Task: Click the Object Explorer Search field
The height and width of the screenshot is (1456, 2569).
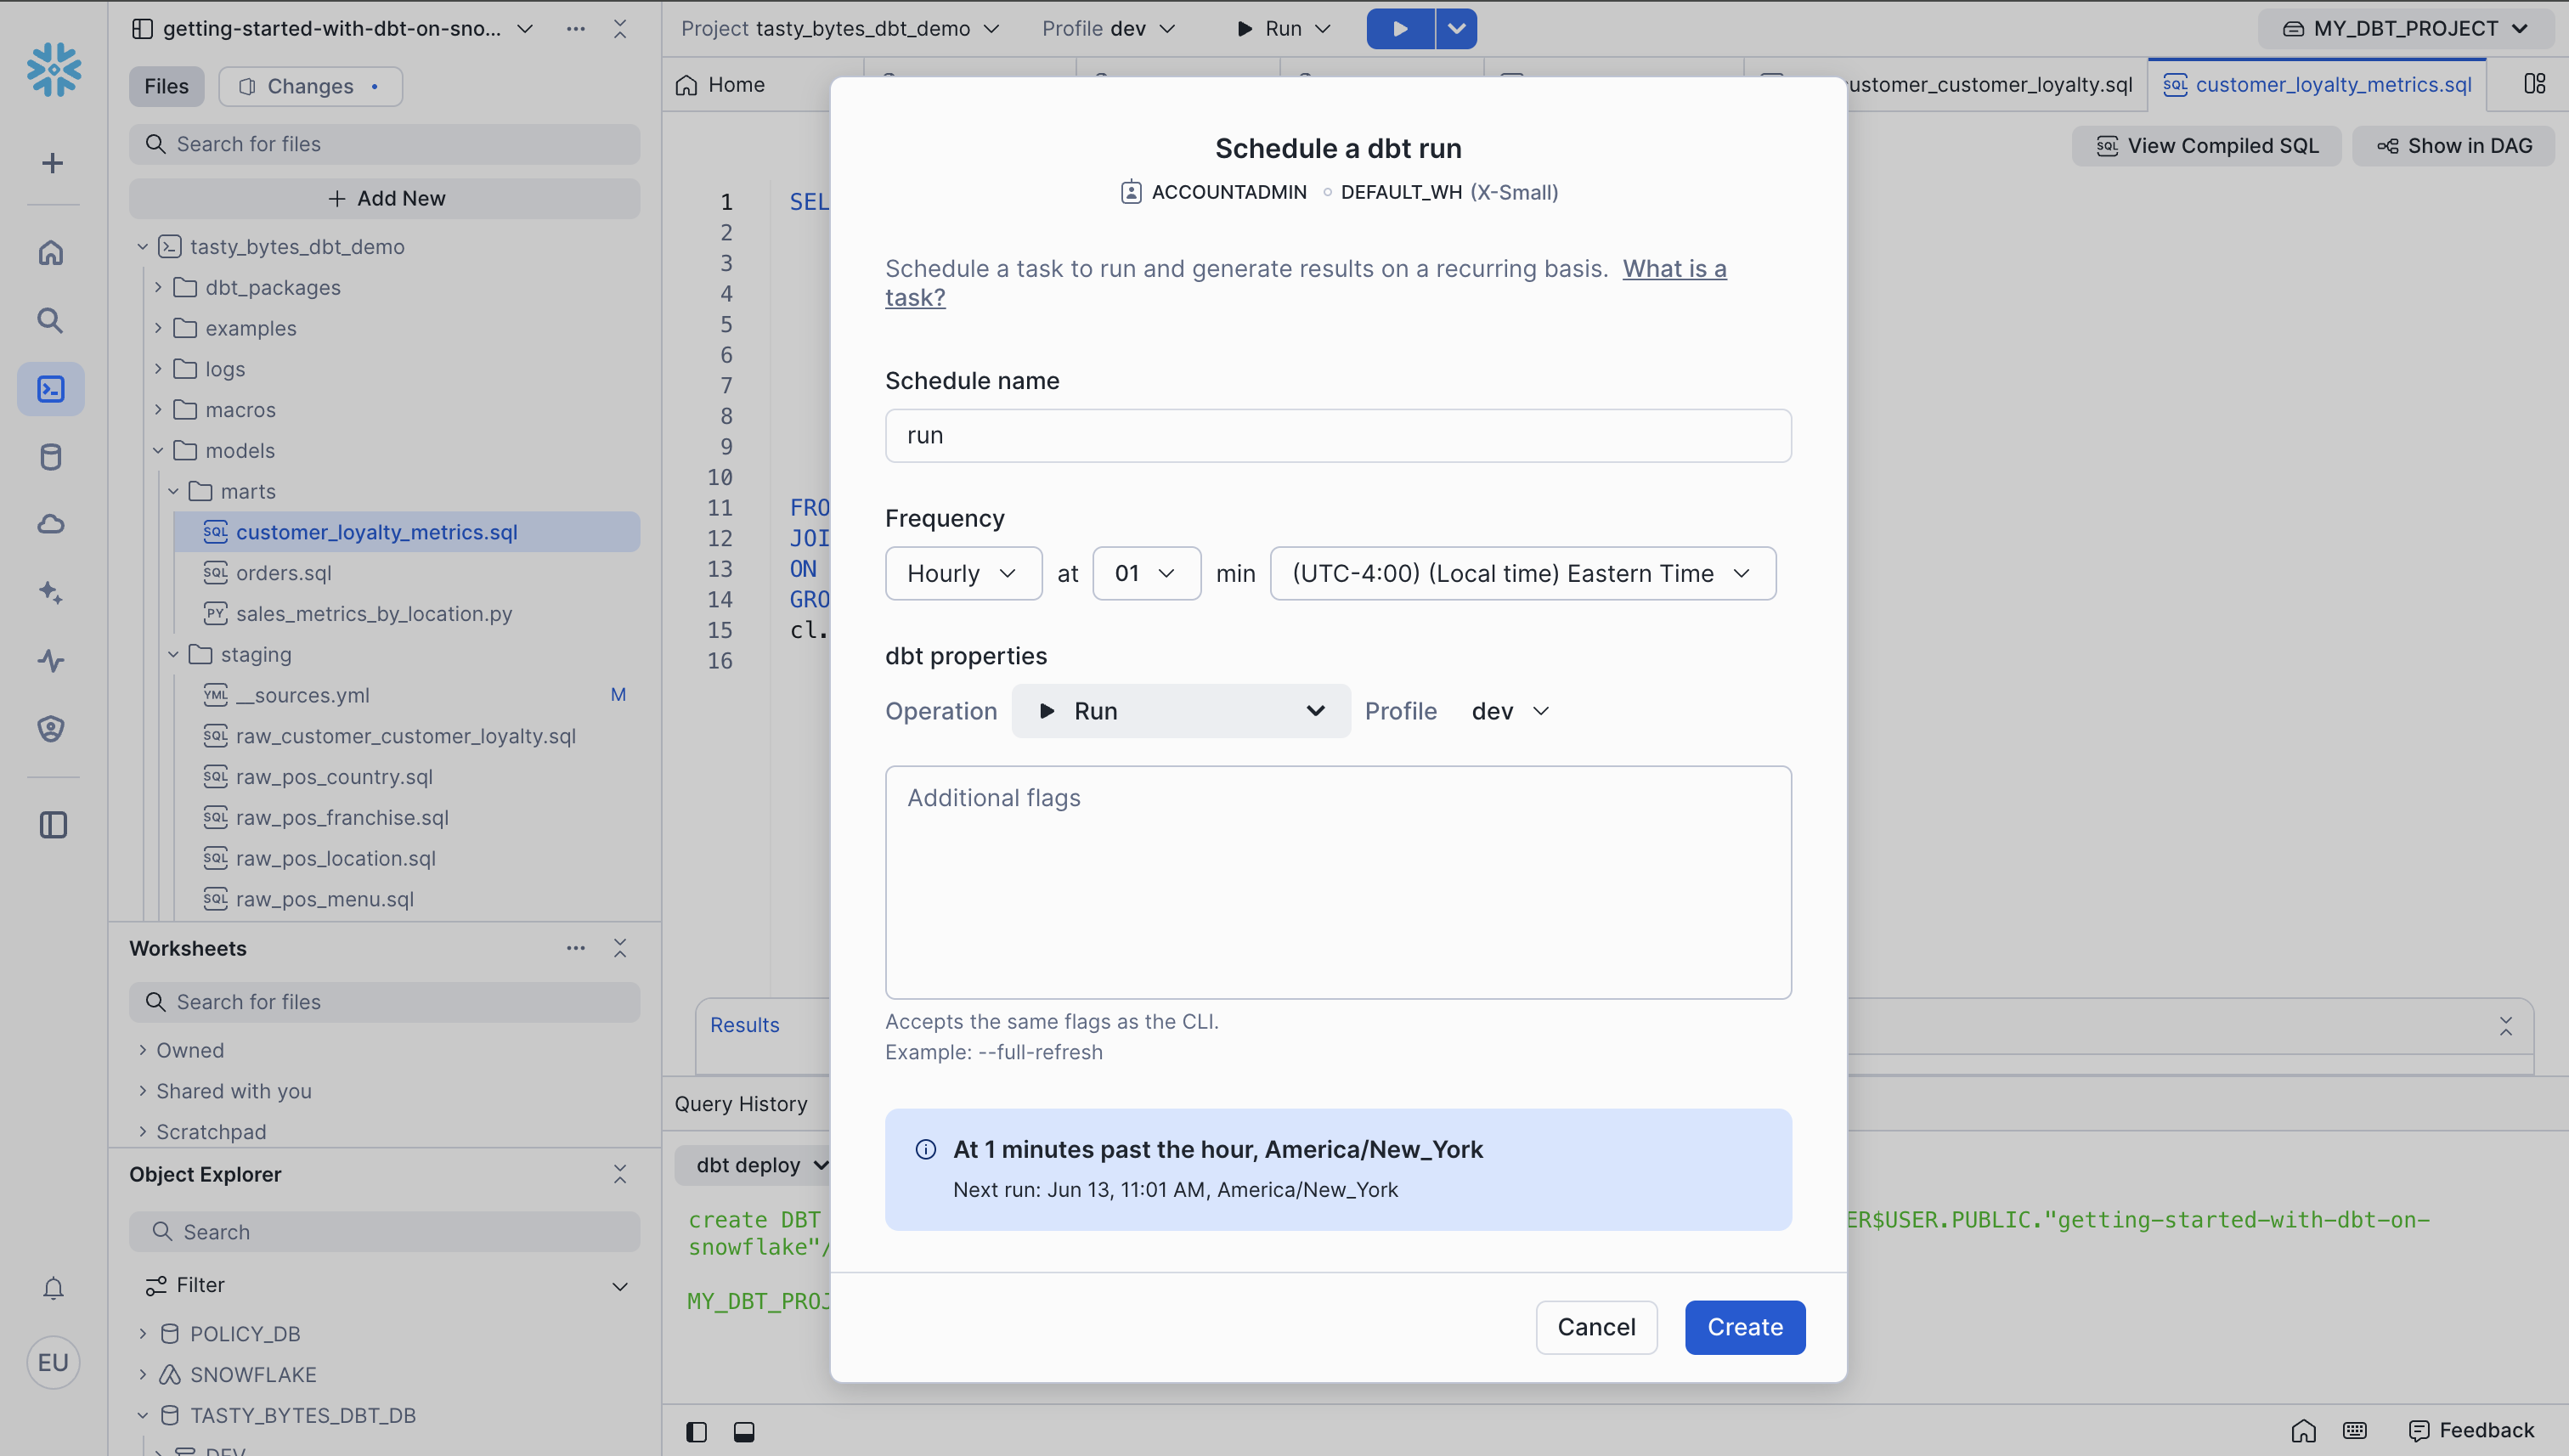Action: pyautogui.click(x=384, y=1232)
